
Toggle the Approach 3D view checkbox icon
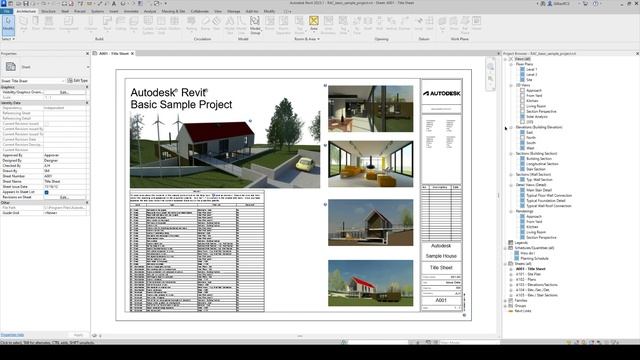(522, 91)
